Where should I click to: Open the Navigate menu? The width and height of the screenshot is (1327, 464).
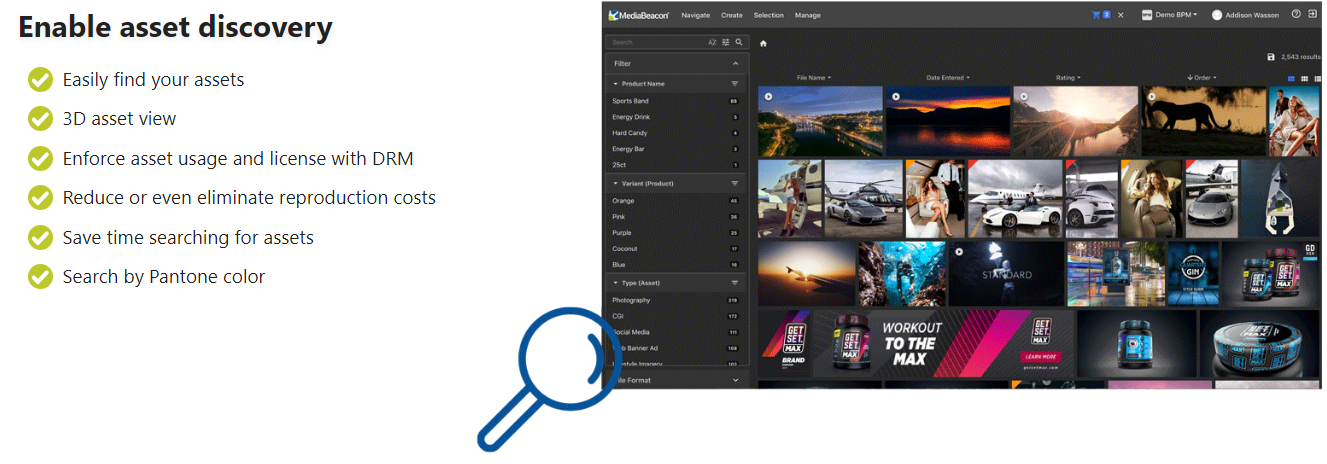click(x=695, y=15)
